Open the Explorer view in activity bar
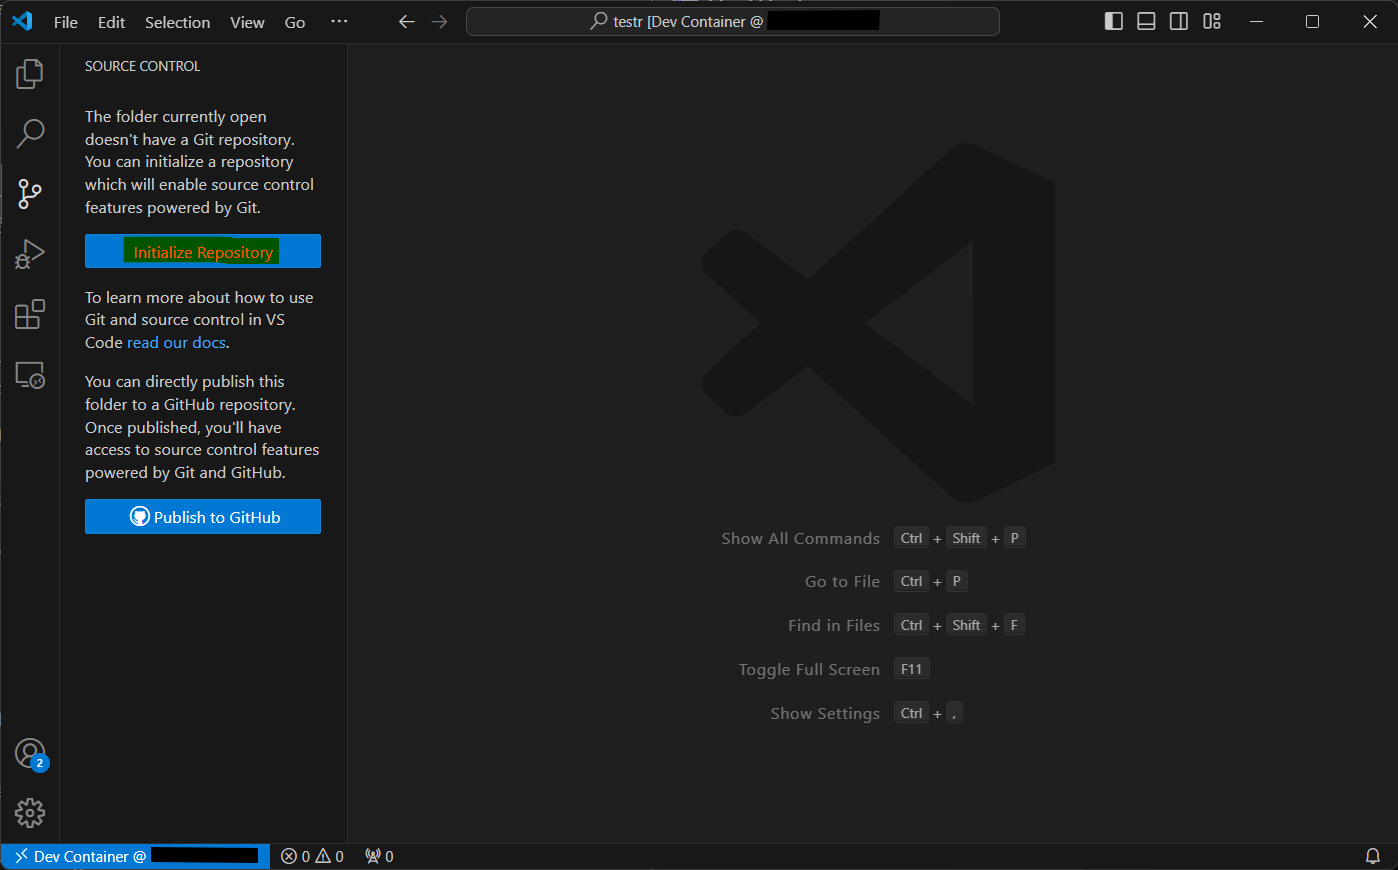1398x870 pixels. click(30, 73)
